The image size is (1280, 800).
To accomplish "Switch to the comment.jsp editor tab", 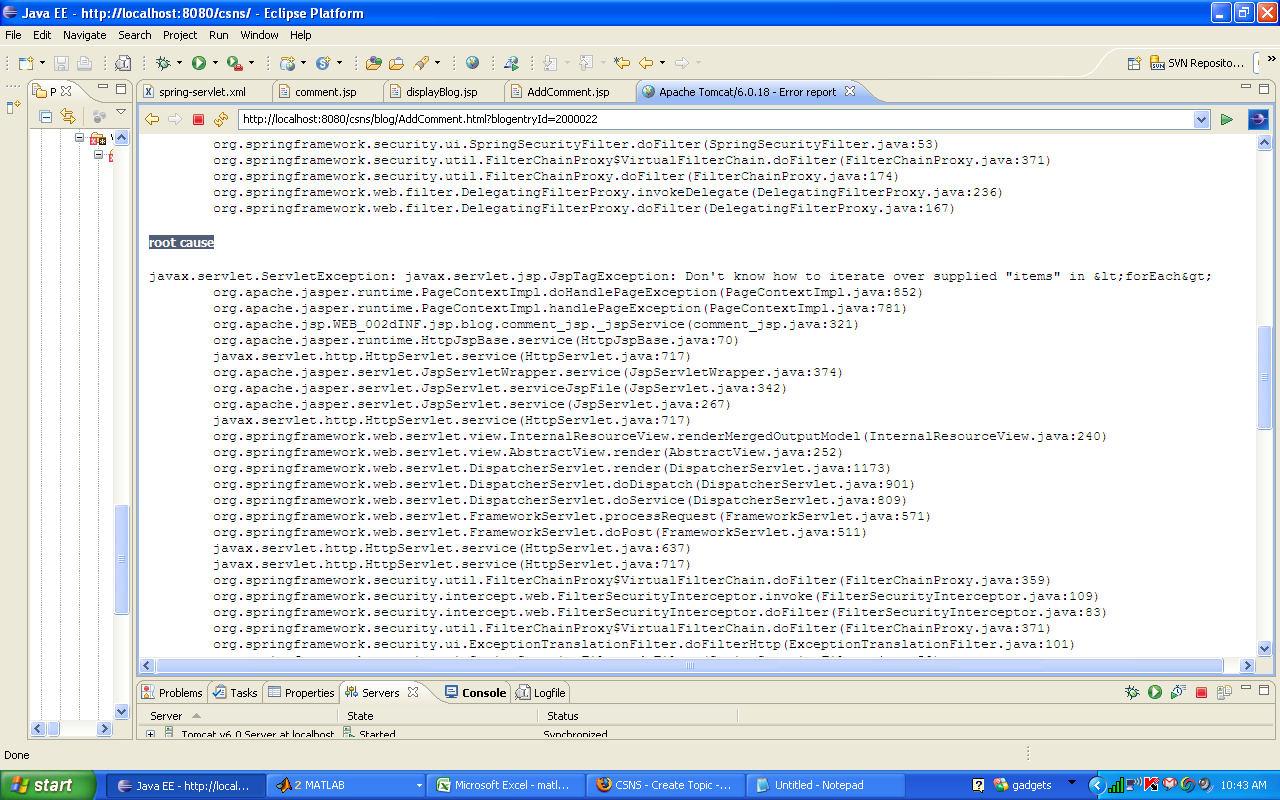I will tap(324, 92).
